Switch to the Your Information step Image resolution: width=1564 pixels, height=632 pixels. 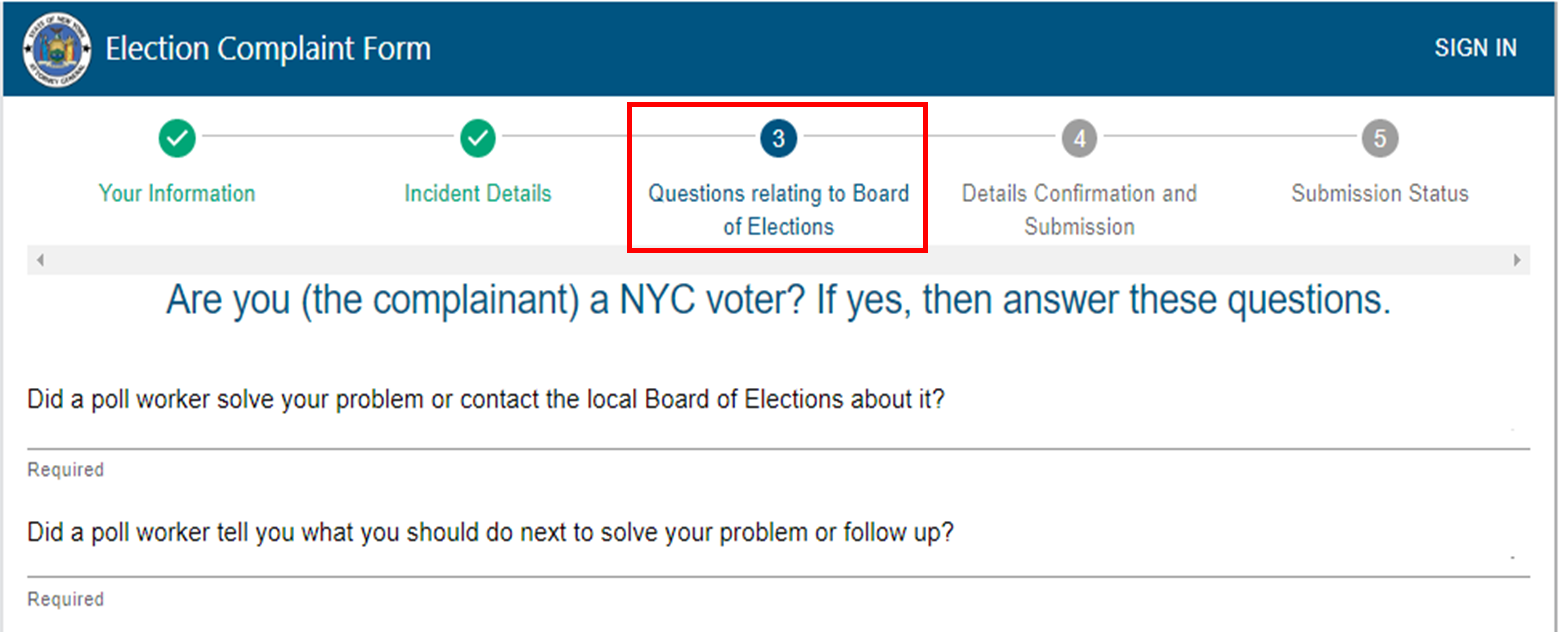[x=177, y=193]
